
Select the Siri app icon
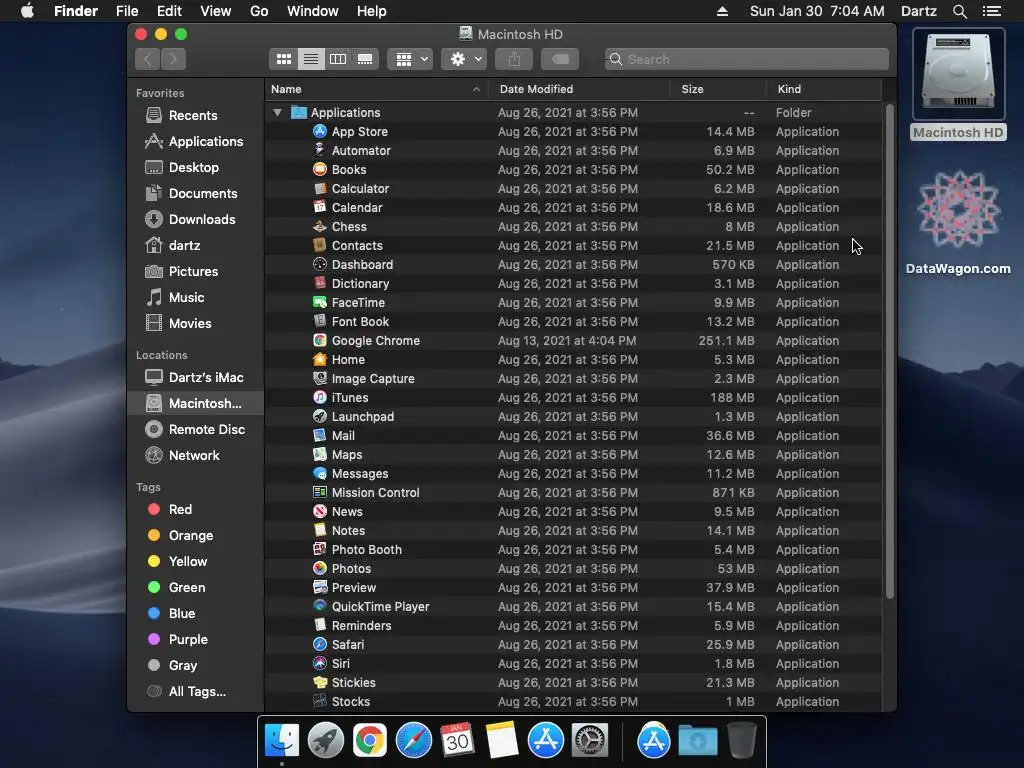(319, 664)
